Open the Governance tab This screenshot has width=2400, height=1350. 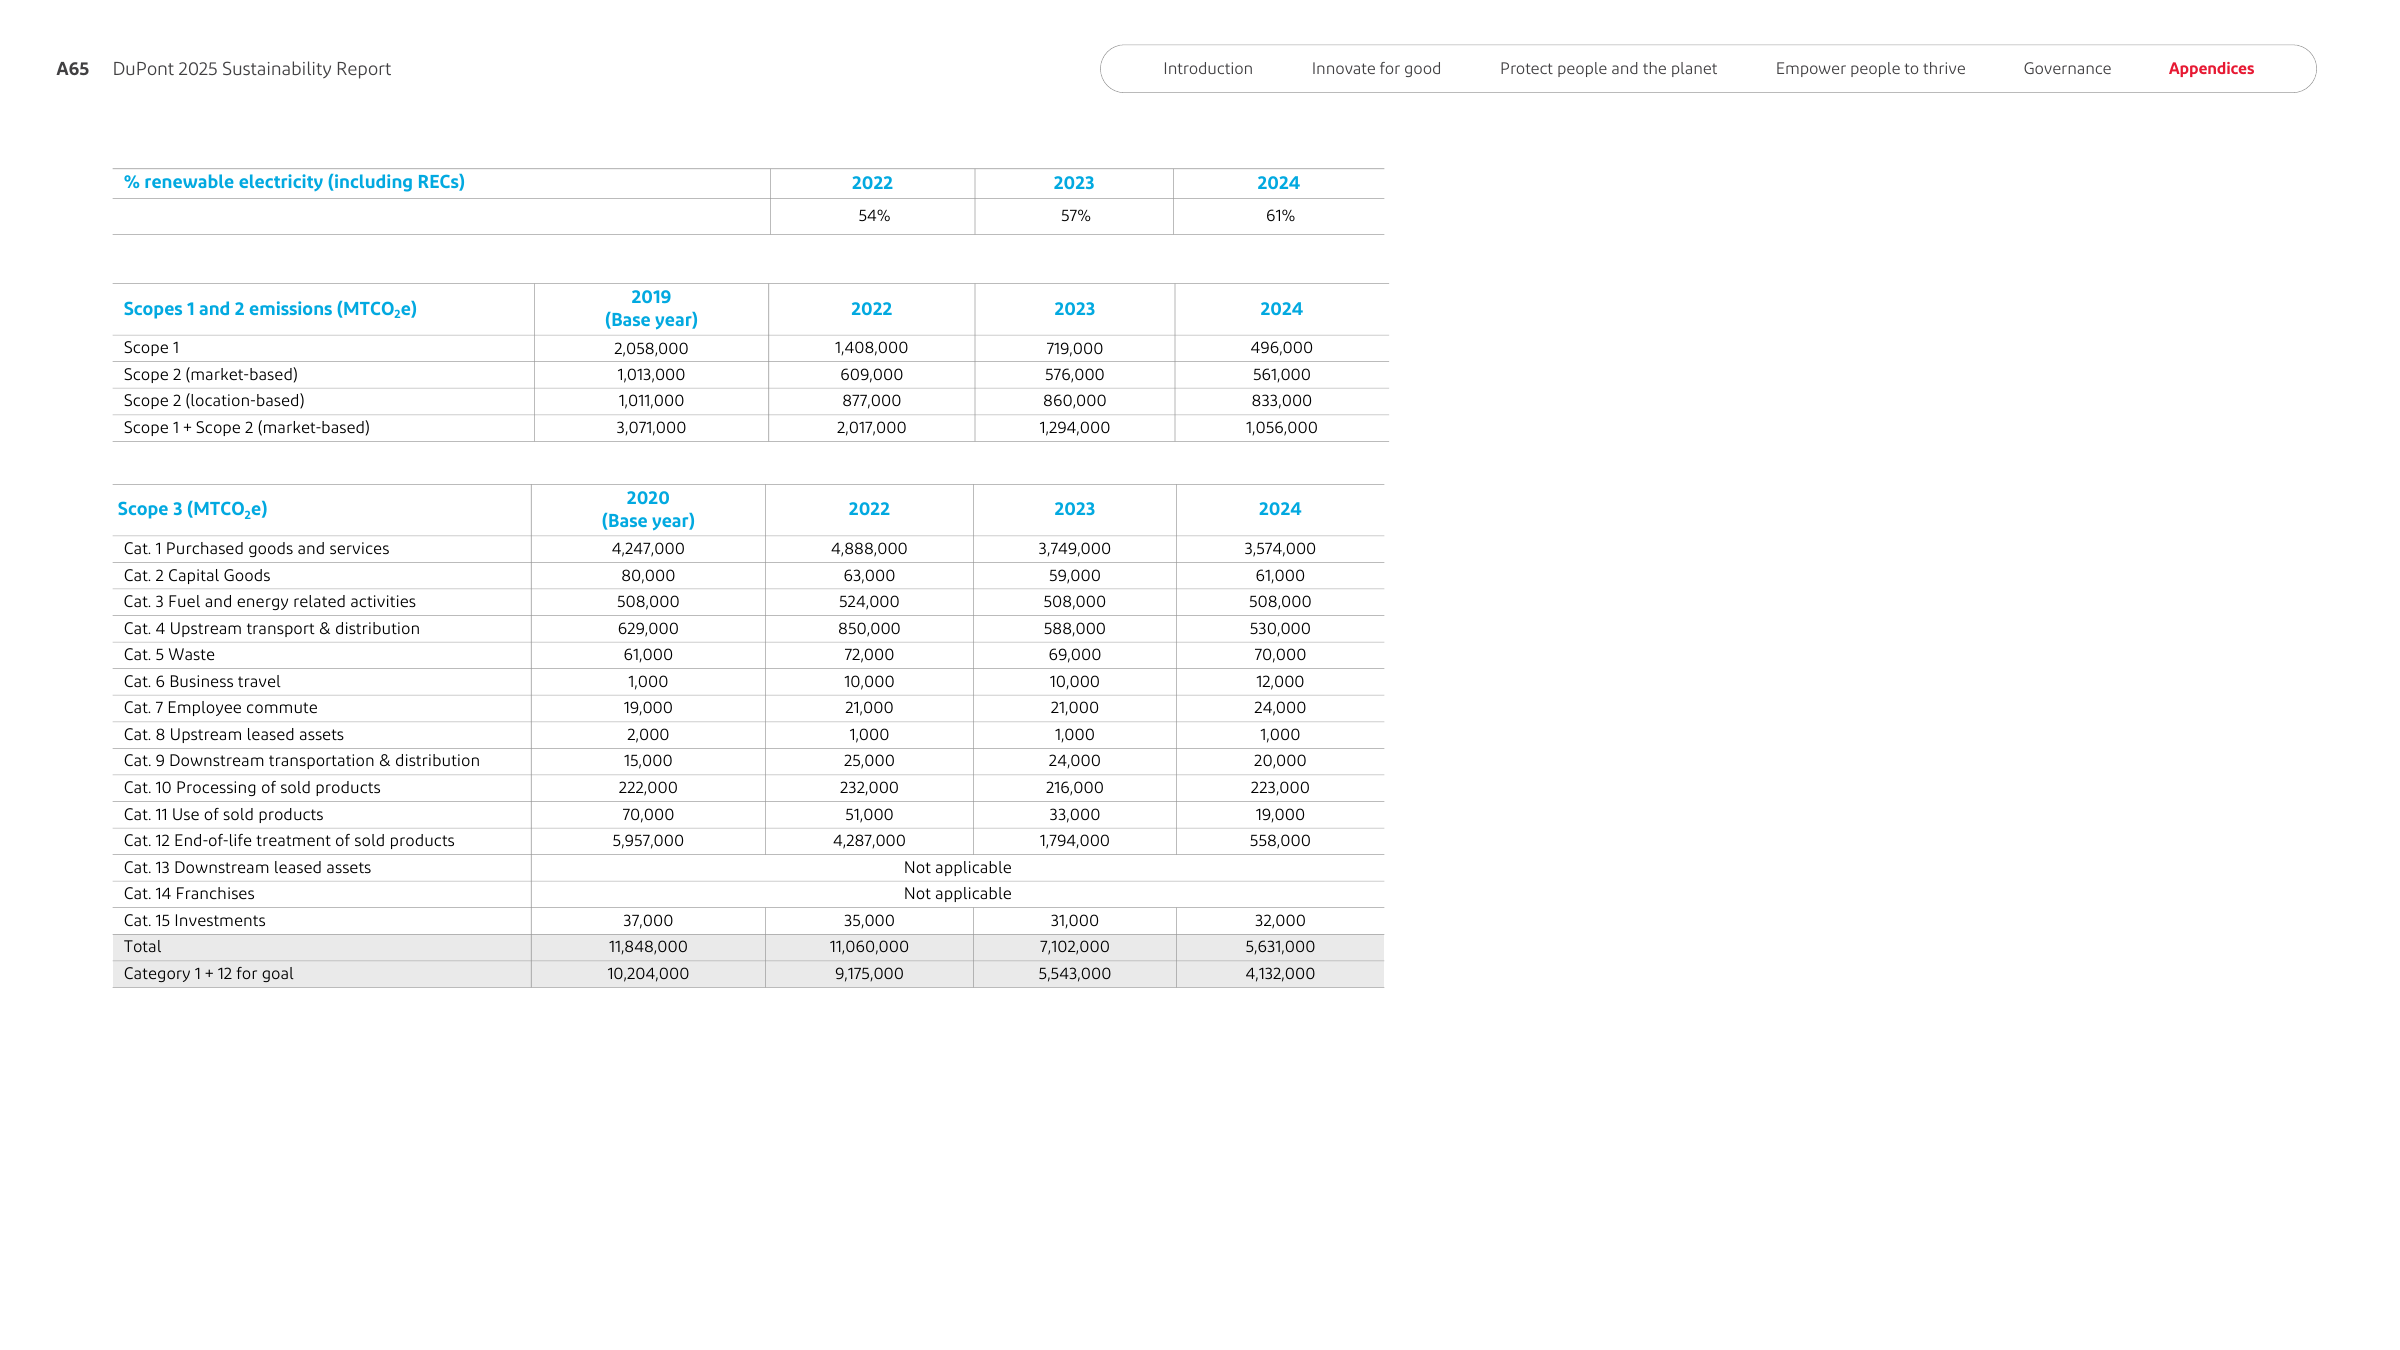(x=2067, y=69)
